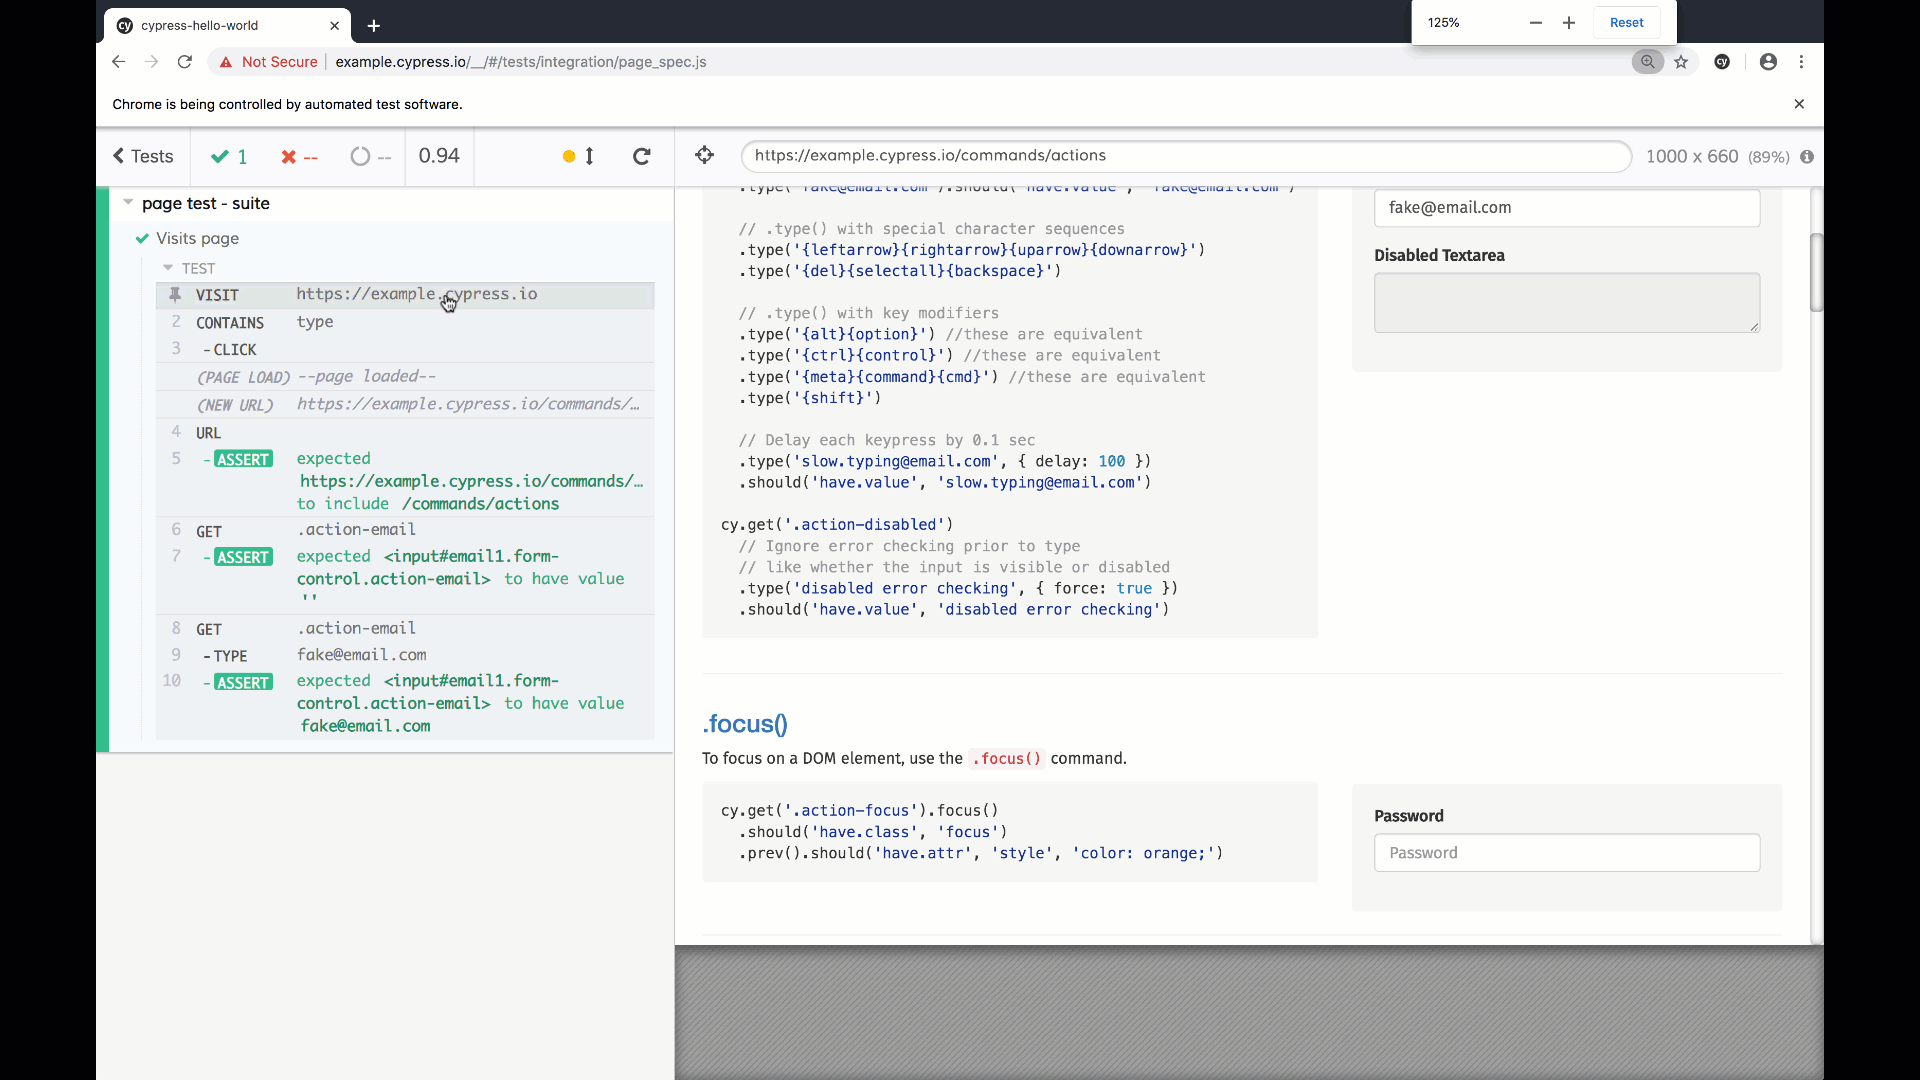Click the Back navigation arrow button

coord(119,62)
